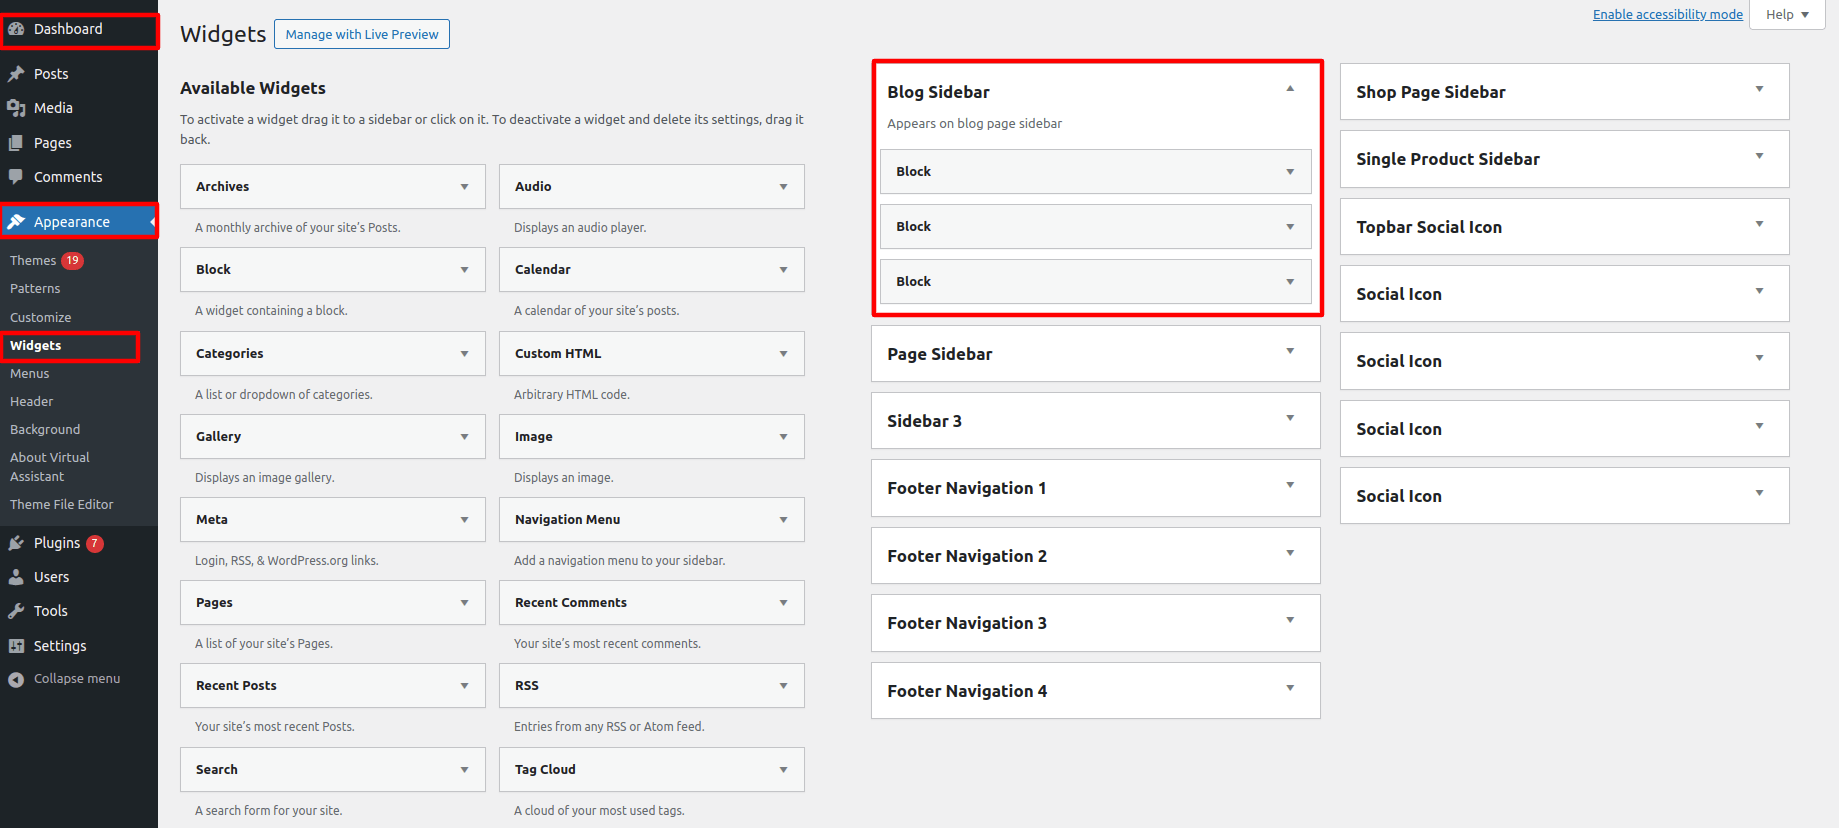The height and width of the screenshot is (828, 1839).
Task: Click the Users person icon
Action: 16,577
